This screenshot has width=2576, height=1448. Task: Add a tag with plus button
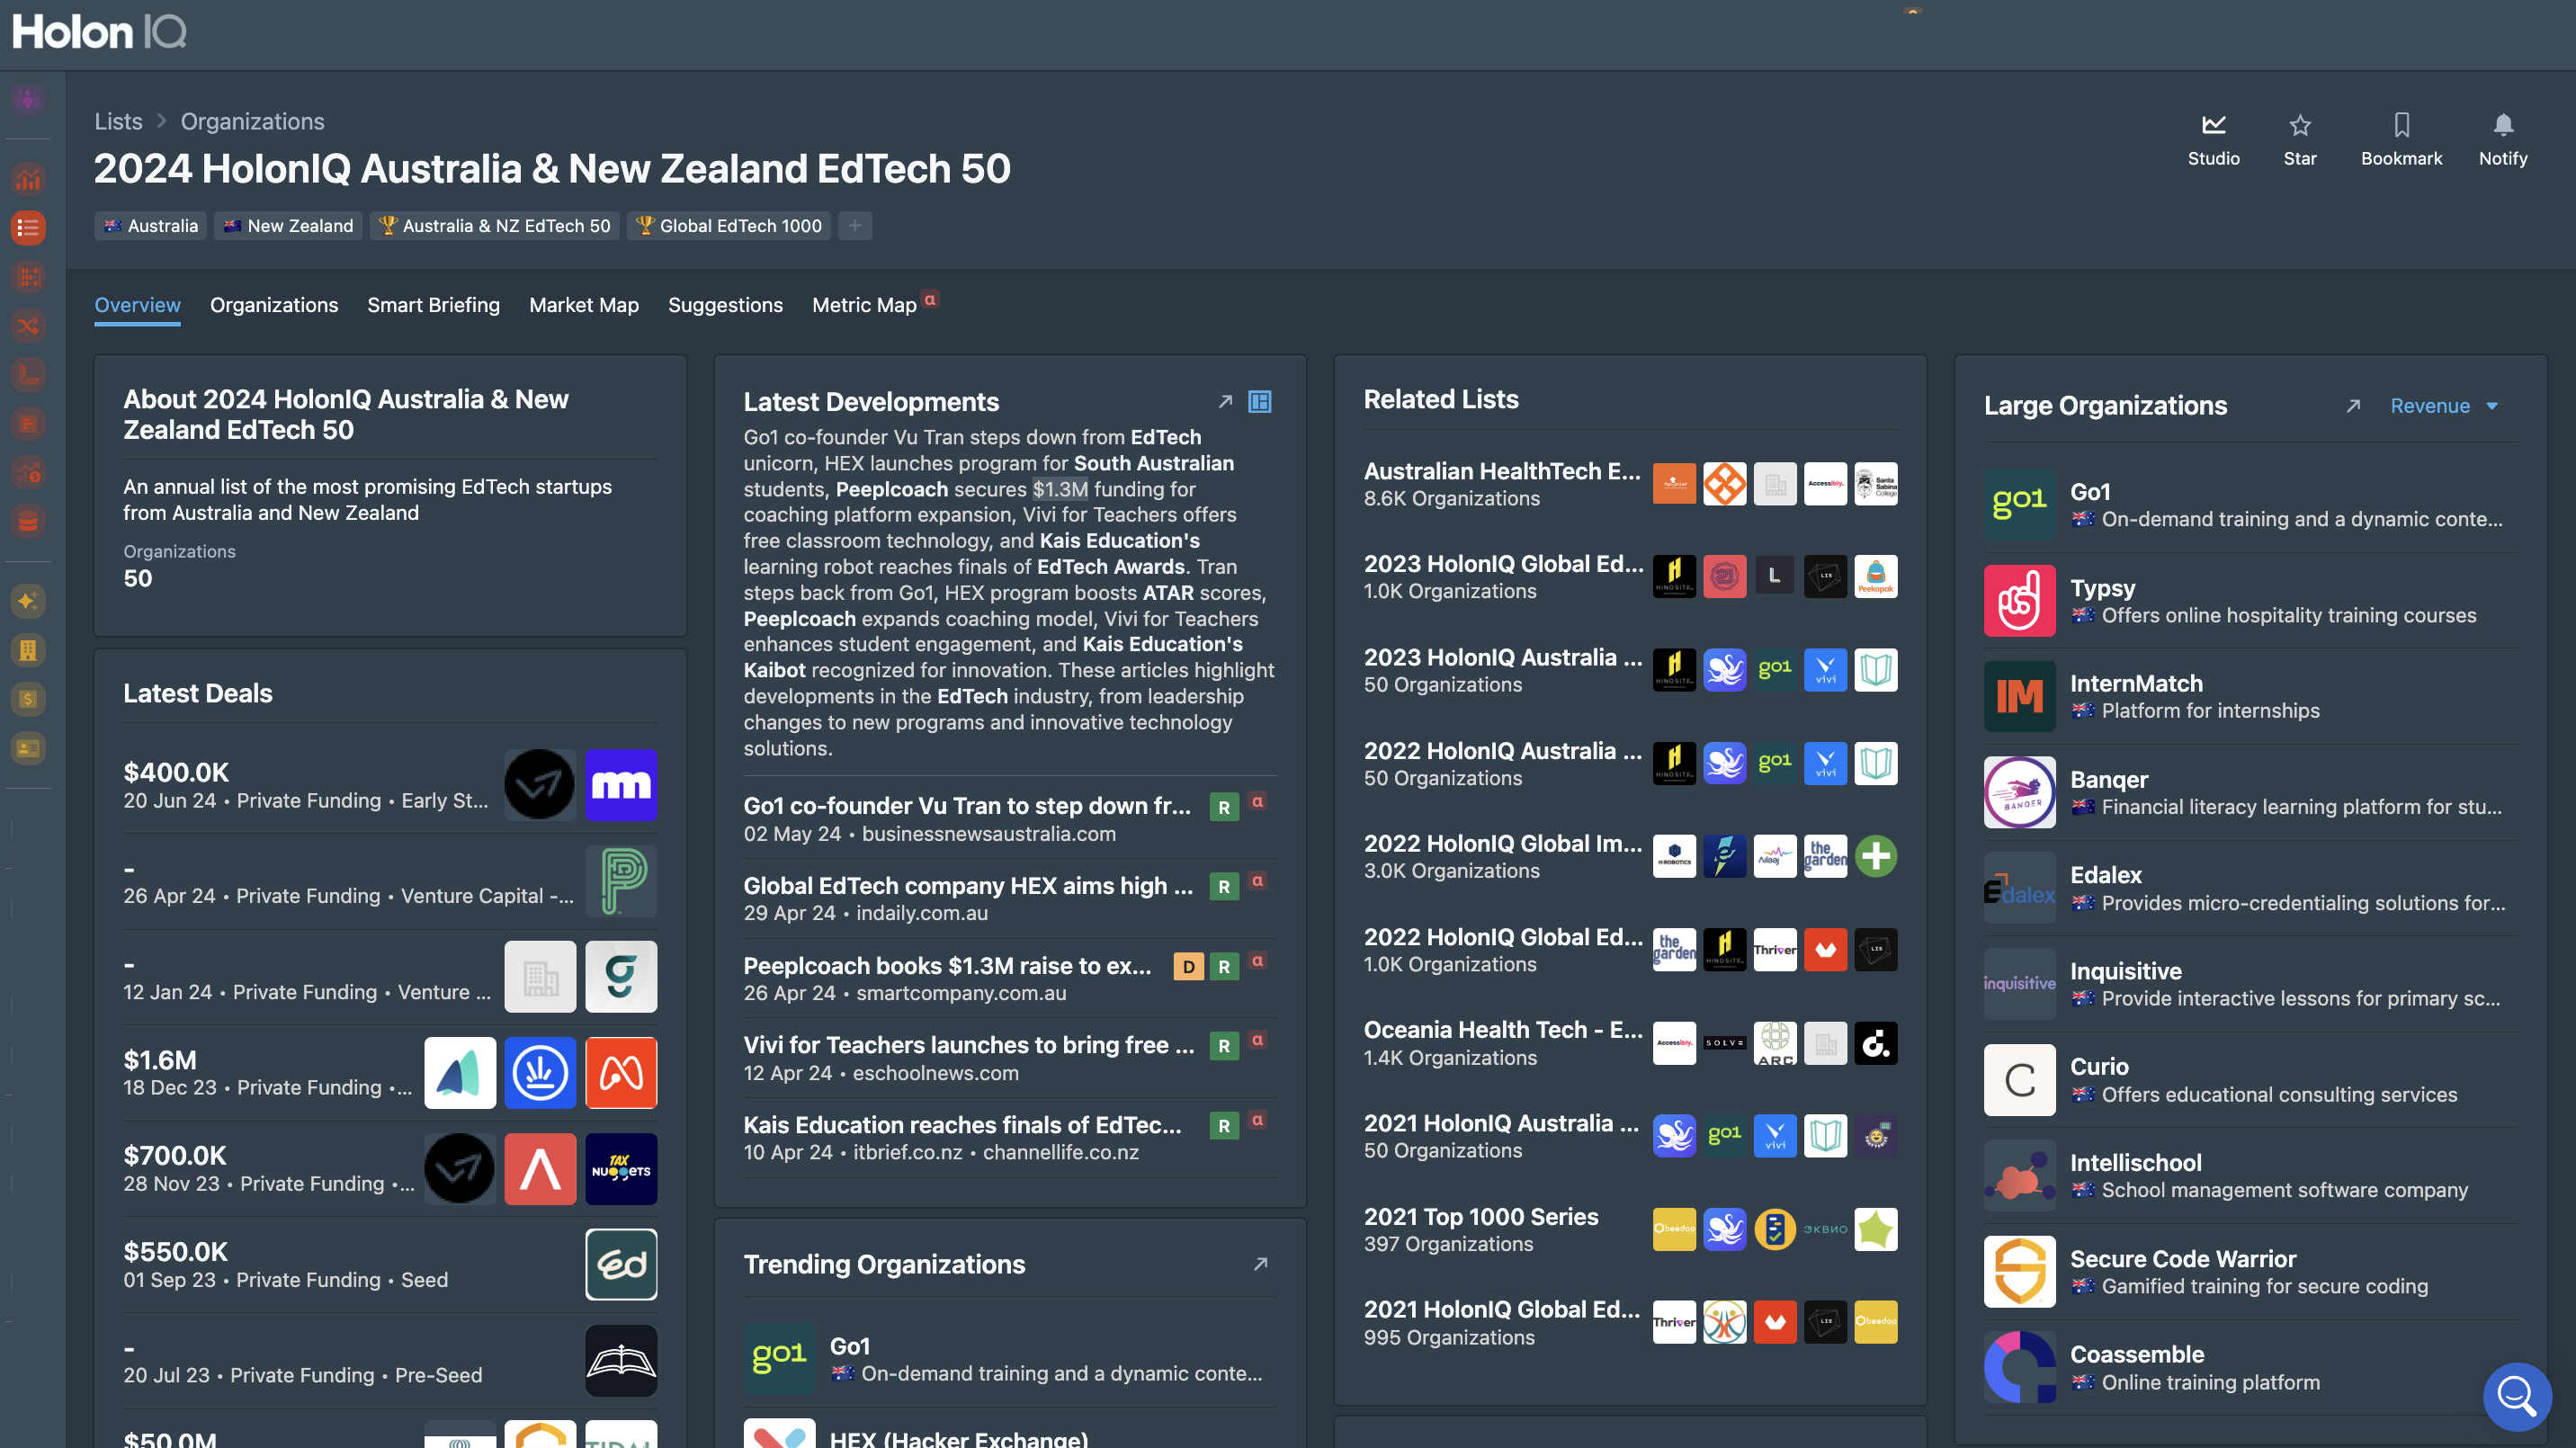coord(854,226)
